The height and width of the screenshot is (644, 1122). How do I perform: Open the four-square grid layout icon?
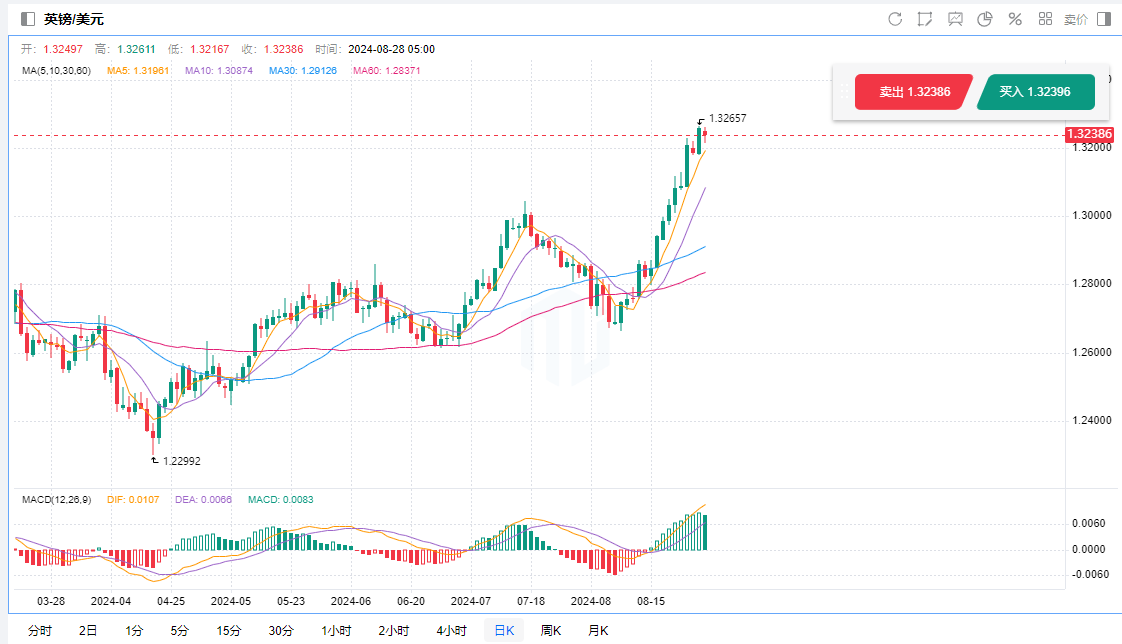click(x=1045, y=19)
